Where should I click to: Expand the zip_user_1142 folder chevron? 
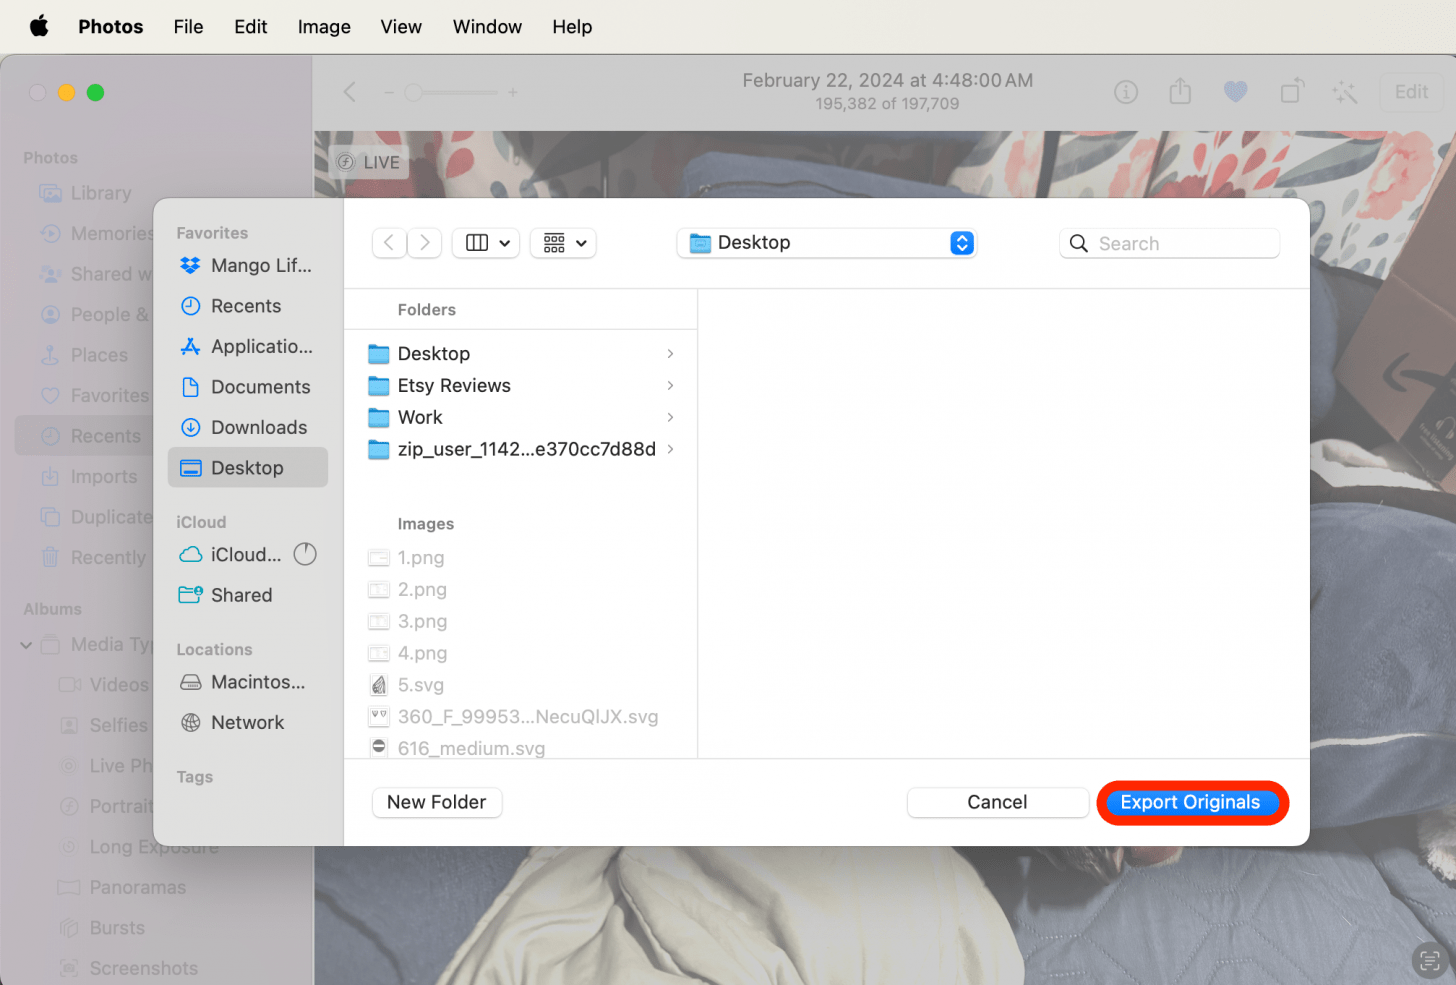point(670,450)
